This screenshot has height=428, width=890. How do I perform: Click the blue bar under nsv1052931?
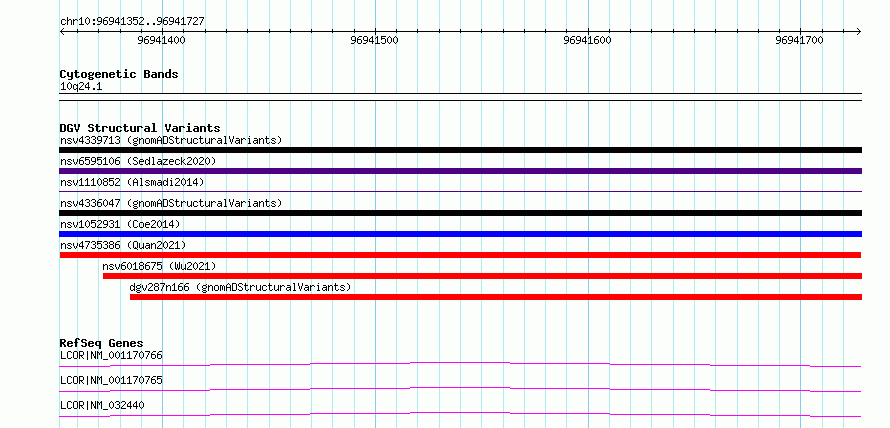[460, 234]
